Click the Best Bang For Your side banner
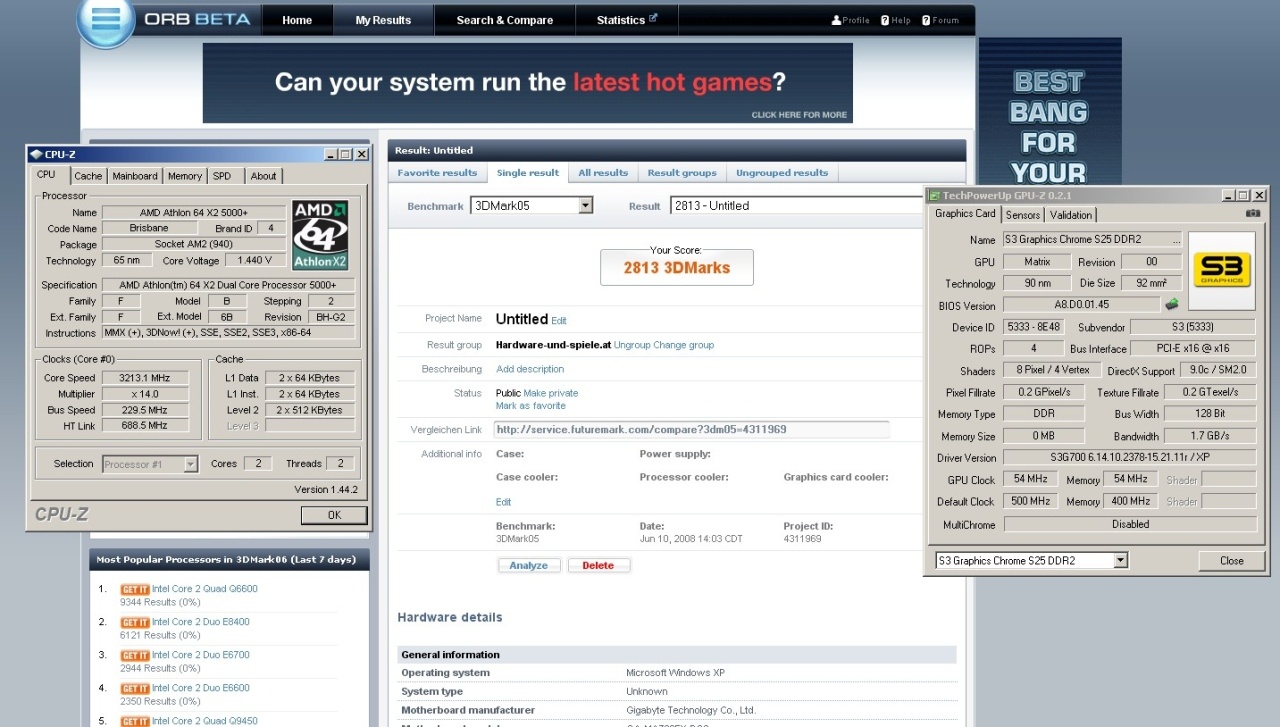This screenshot has height=727, width=1280. coord(1049,113)
